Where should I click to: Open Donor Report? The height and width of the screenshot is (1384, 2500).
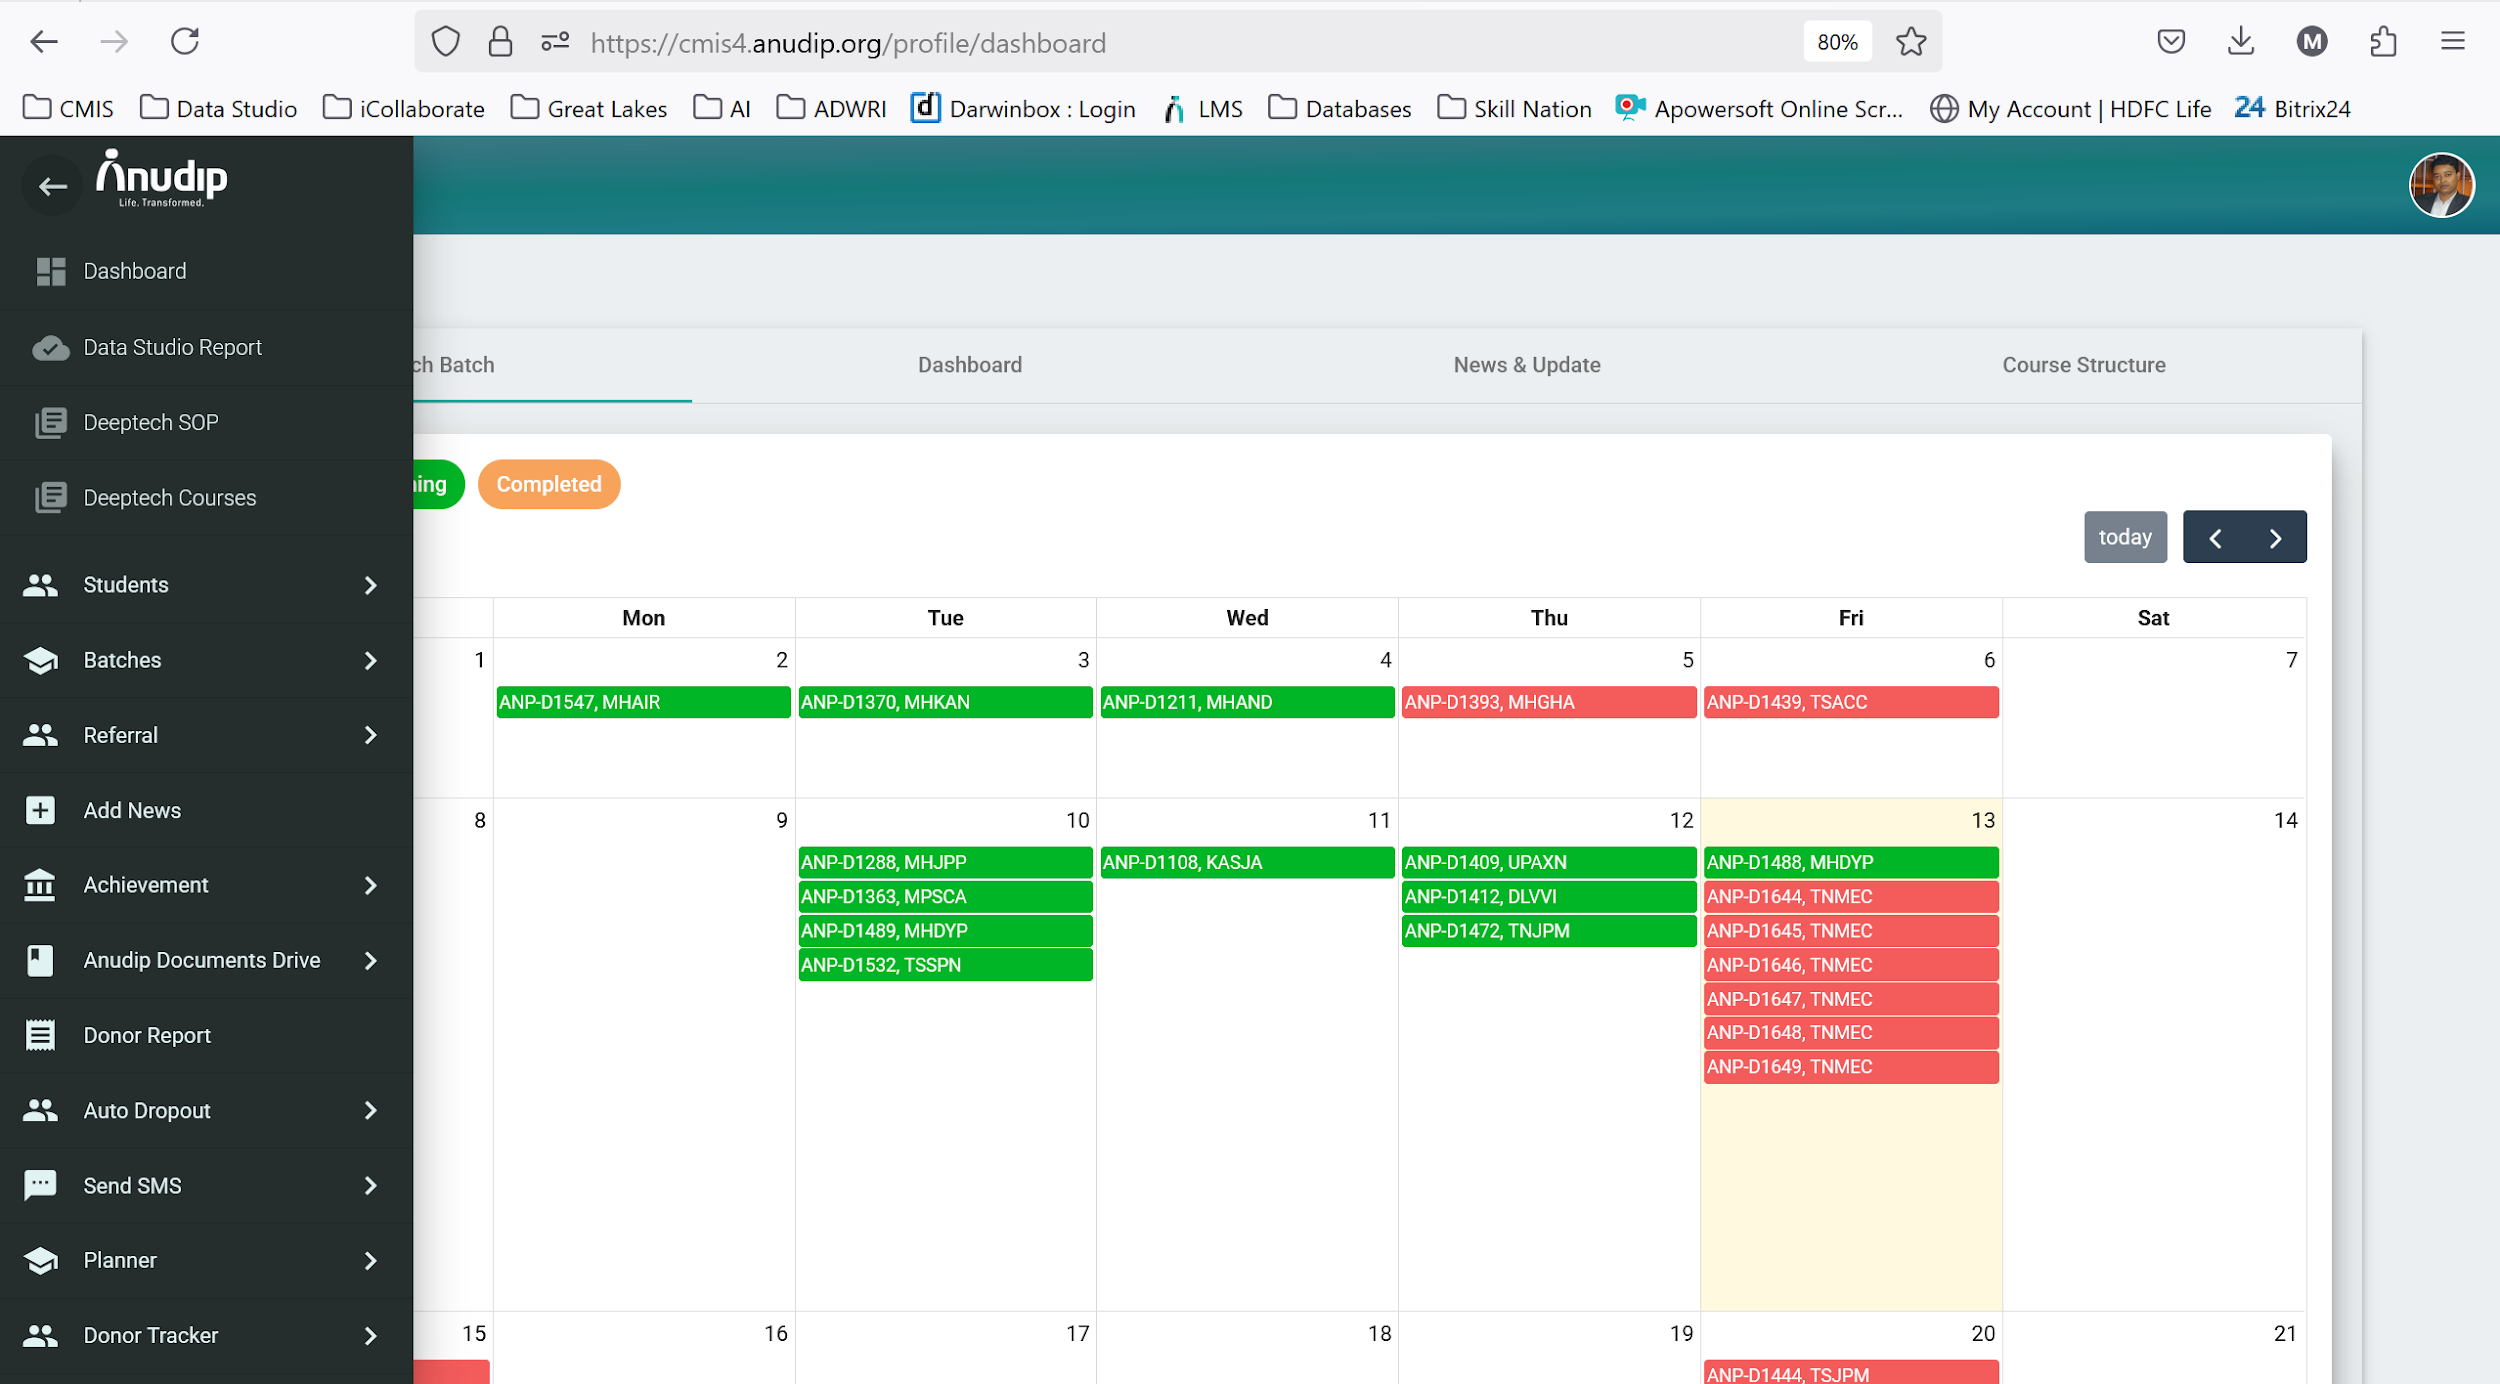(146, 1035)
